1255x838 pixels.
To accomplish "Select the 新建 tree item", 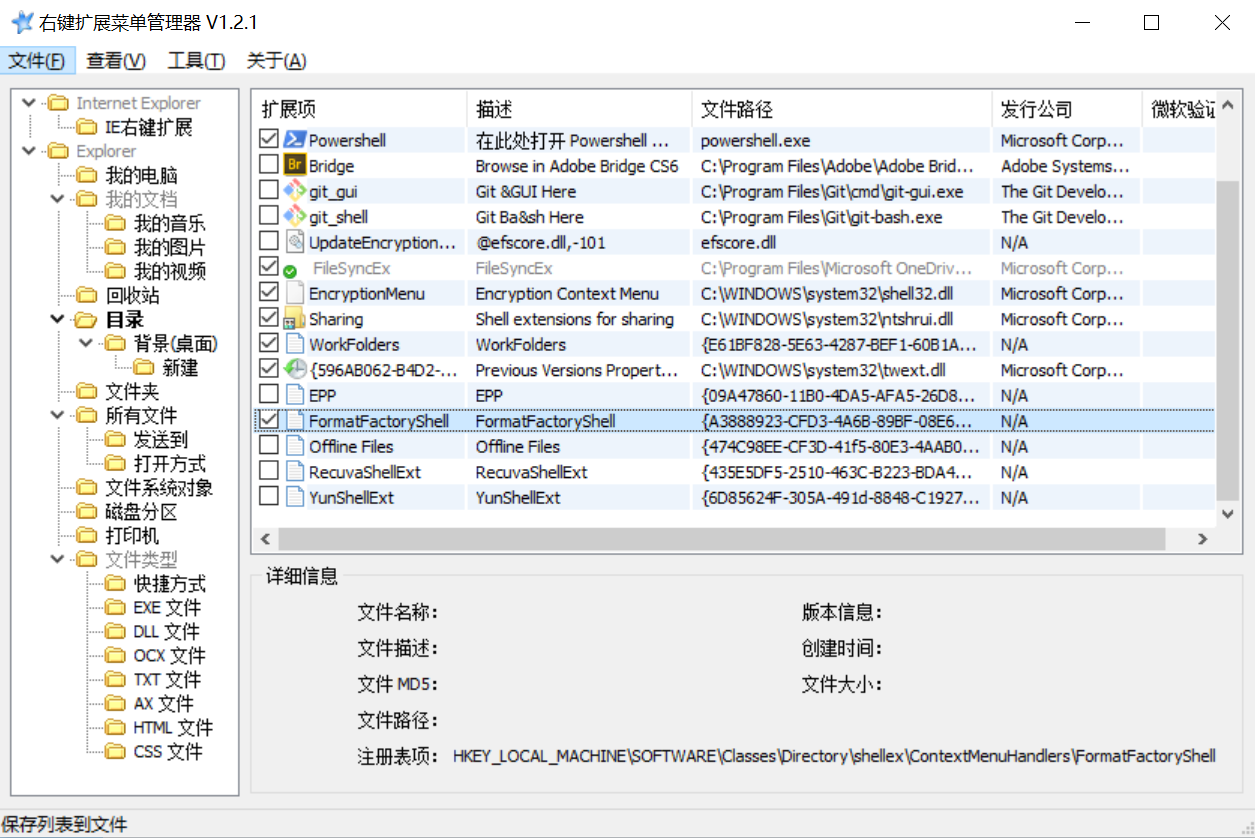I will 180,367.
